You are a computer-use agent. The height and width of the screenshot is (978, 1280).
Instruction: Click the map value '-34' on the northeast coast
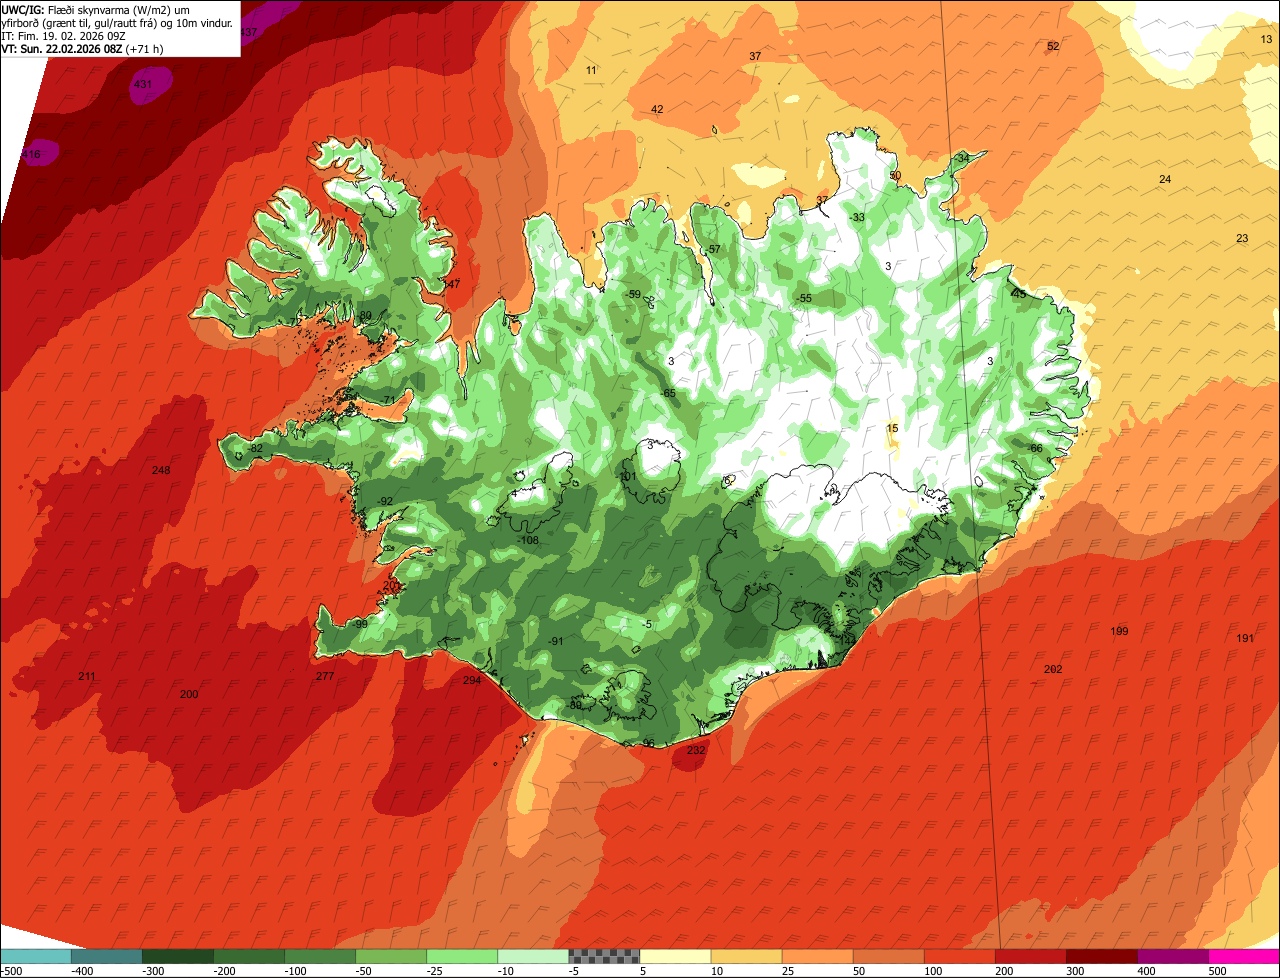[x=962, y=158]
